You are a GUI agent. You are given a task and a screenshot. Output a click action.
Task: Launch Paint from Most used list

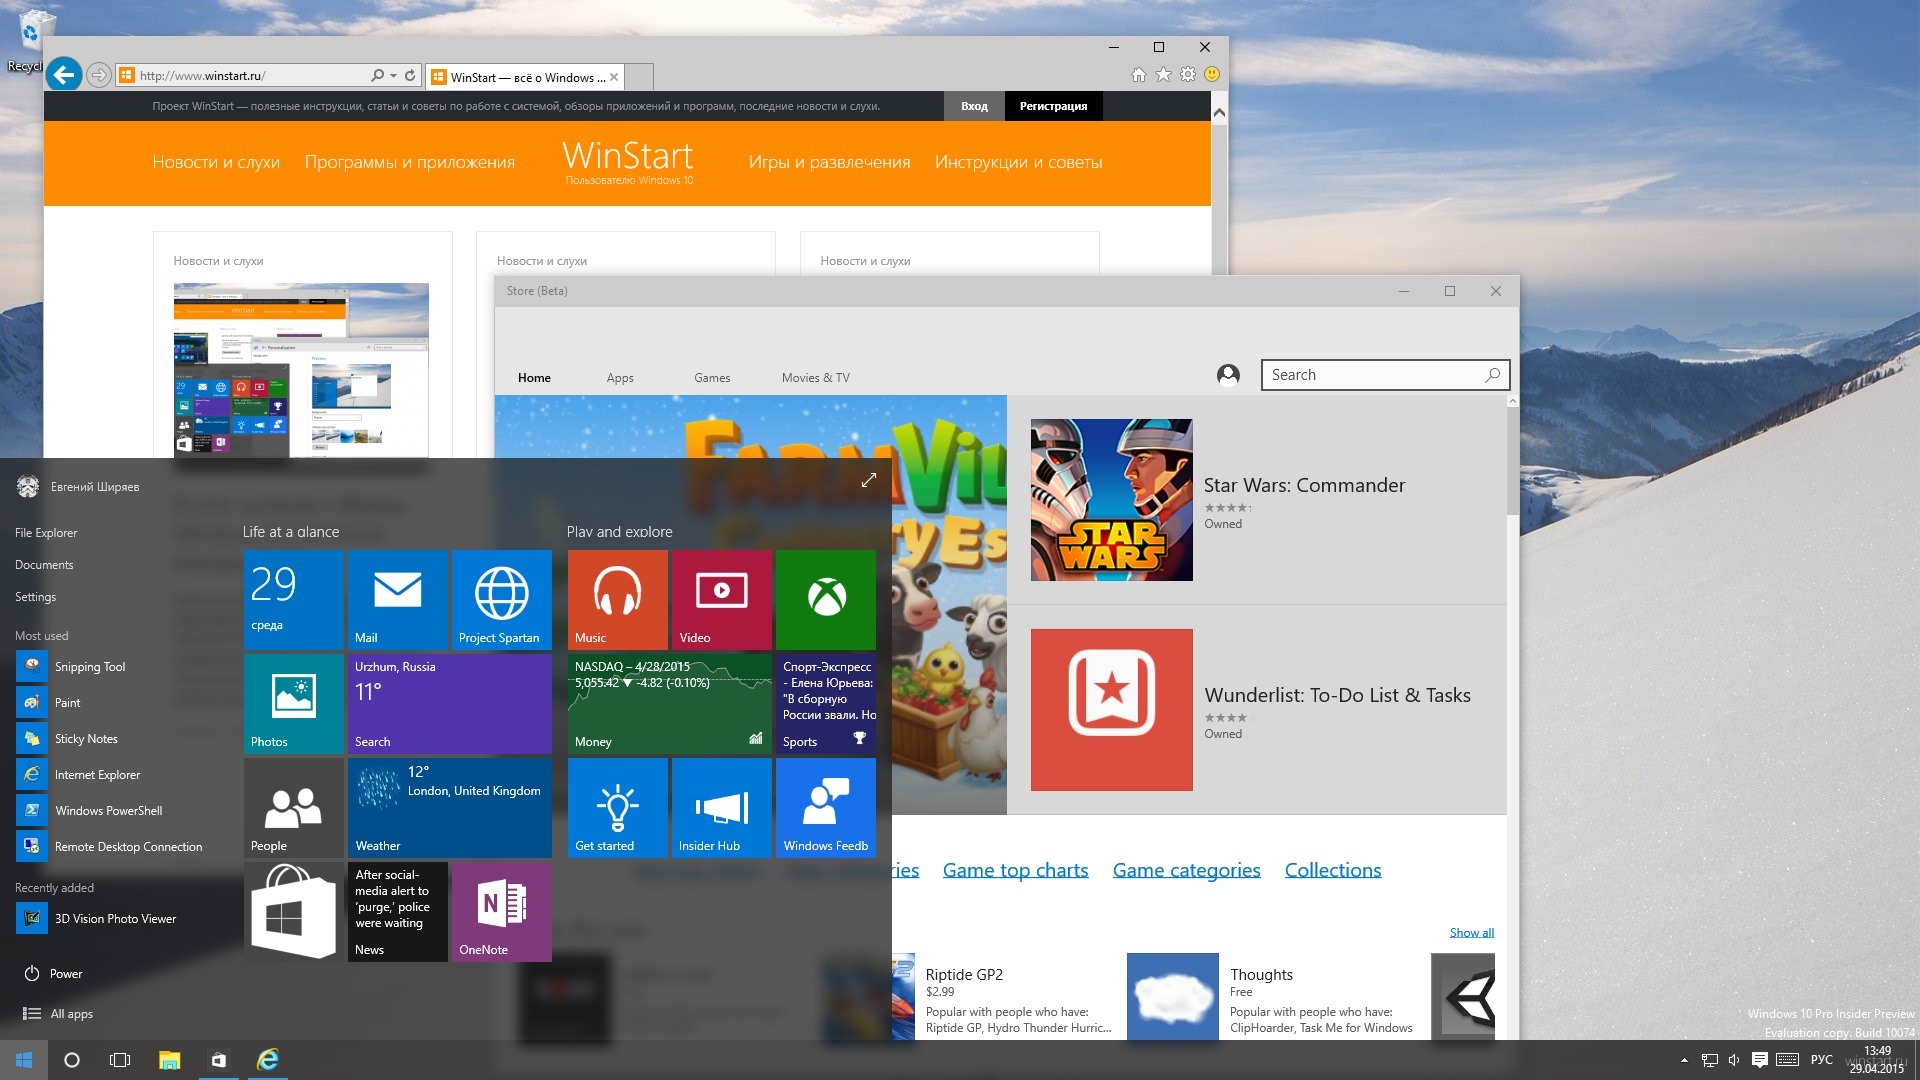67,703
